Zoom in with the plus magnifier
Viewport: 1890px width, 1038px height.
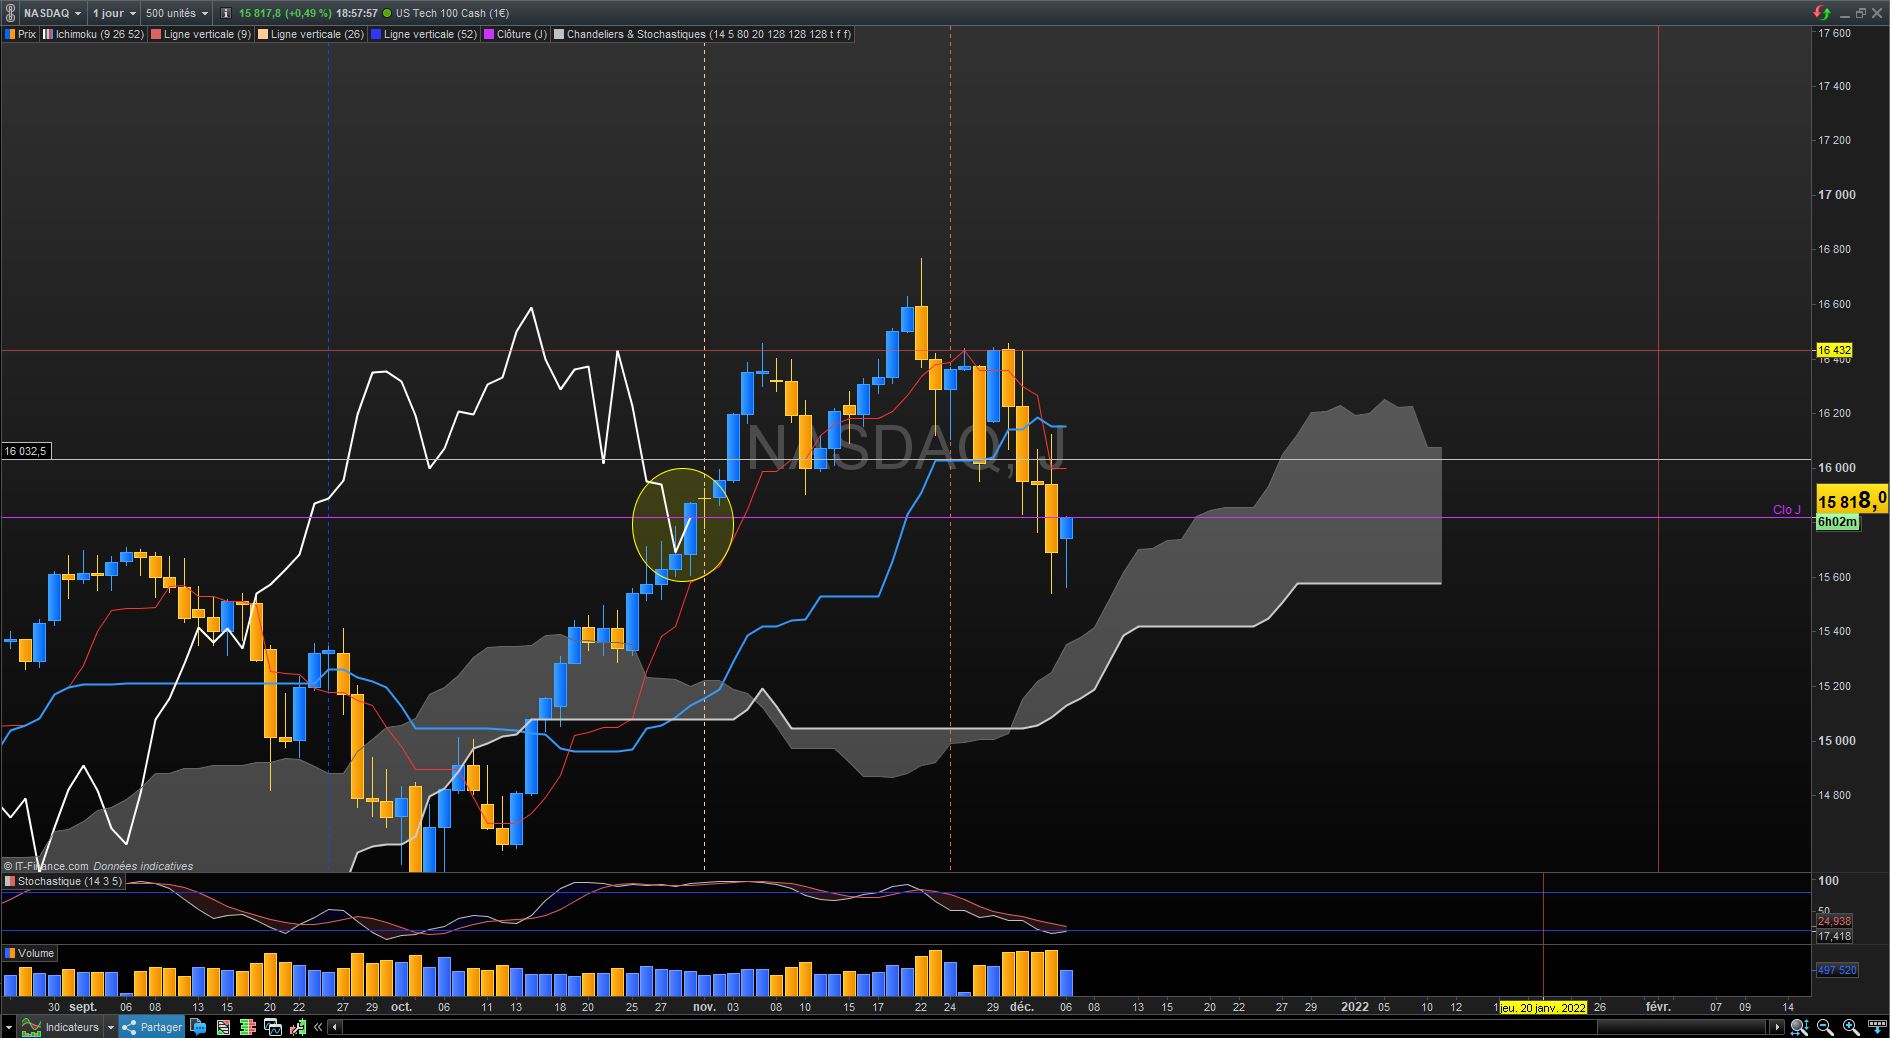point(1851,1027)
